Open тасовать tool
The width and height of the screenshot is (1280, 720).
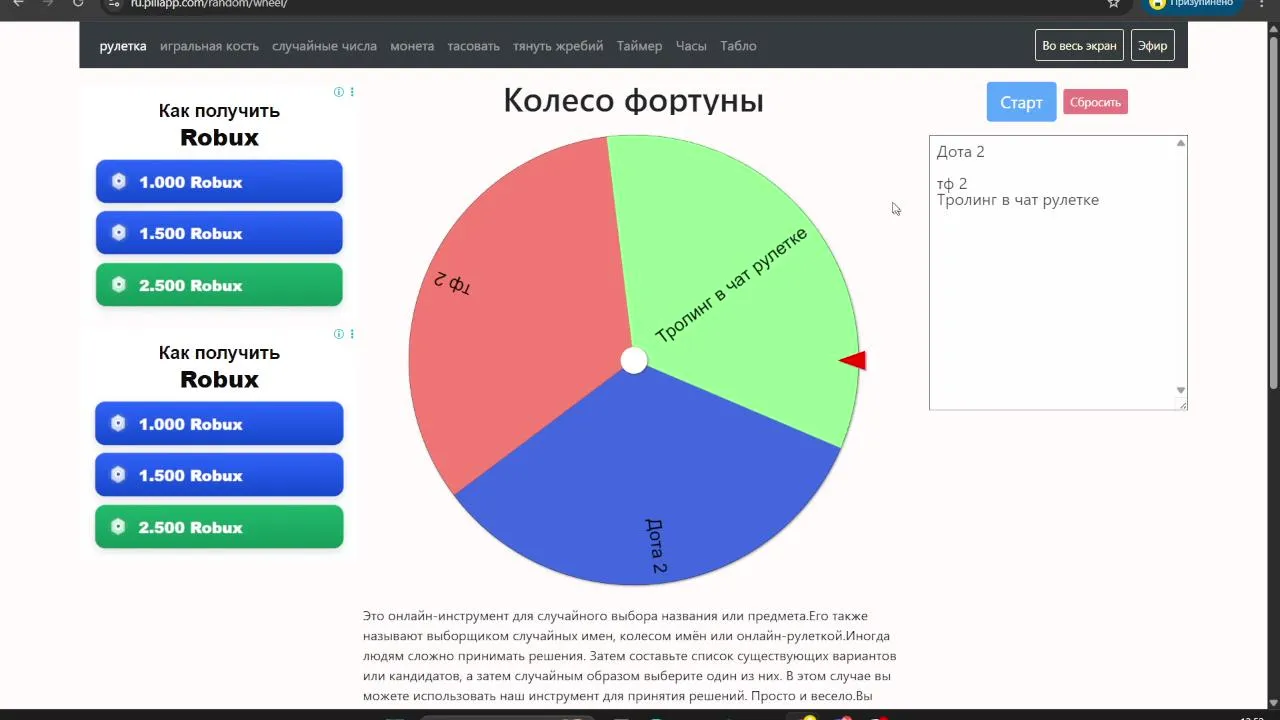[473, 46]
